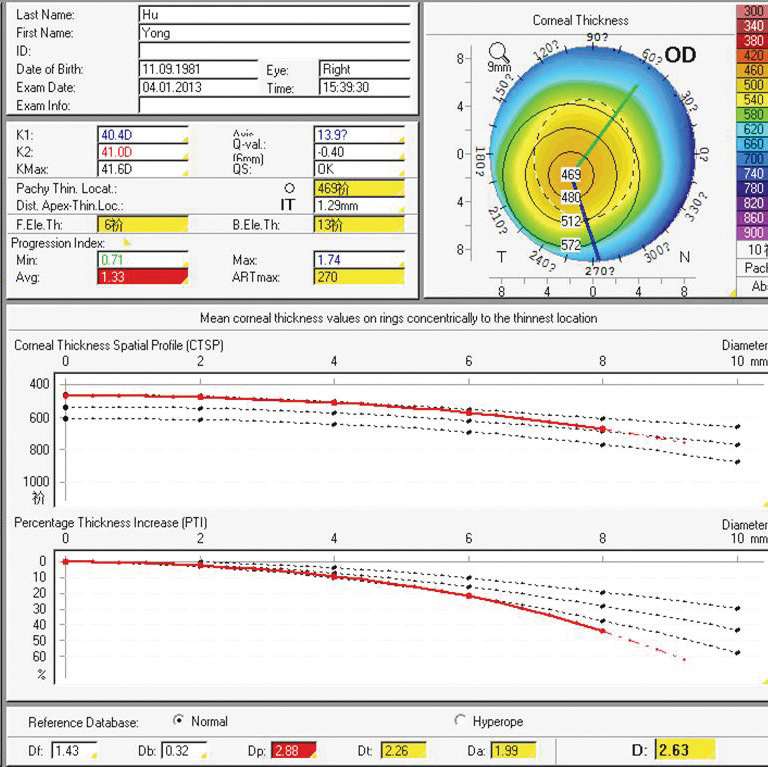The image size is (768, 767).
Task: Select the Normal reference database option
Action: pyautogui.click(x=180, y=721)
